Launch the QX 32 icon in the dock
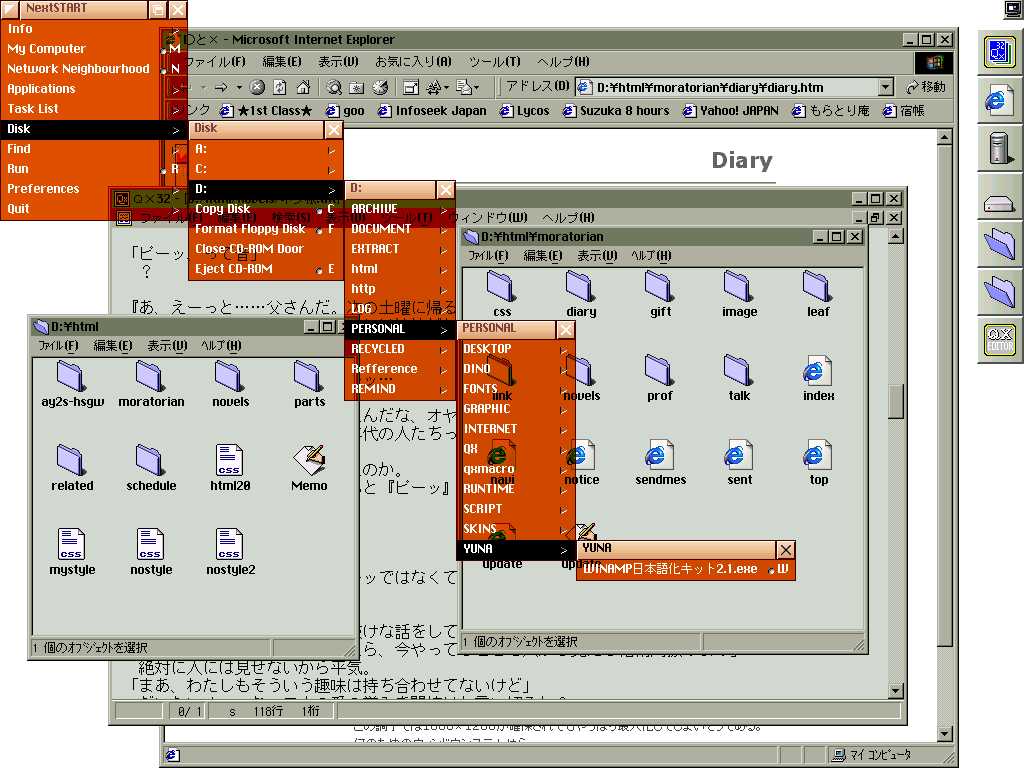The width and height of the screenshot is (1024, 768). coord(999,52)
